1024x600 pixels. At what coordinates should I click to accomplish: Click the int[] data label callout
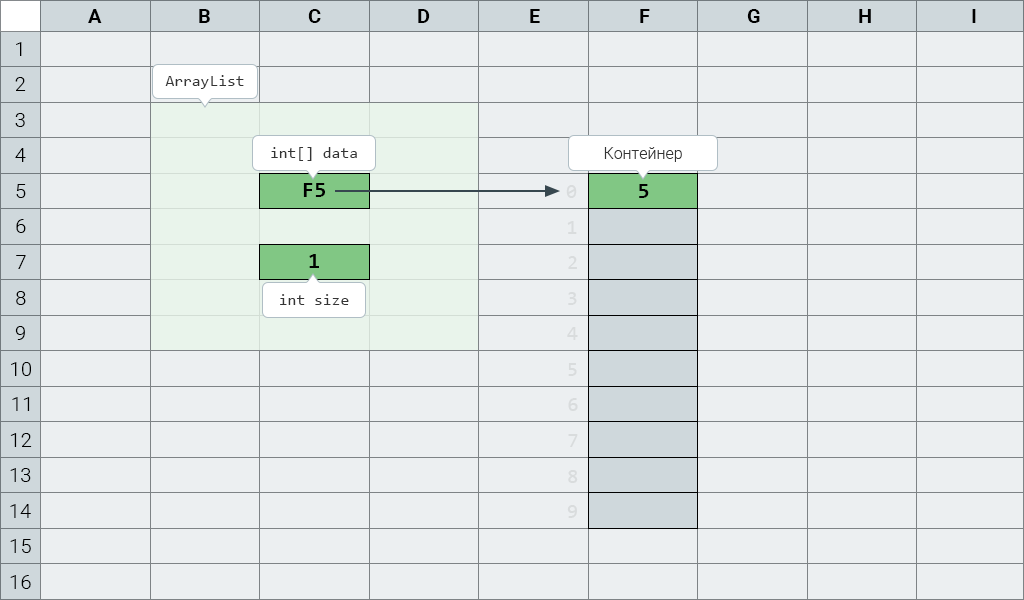pos(314,153)
